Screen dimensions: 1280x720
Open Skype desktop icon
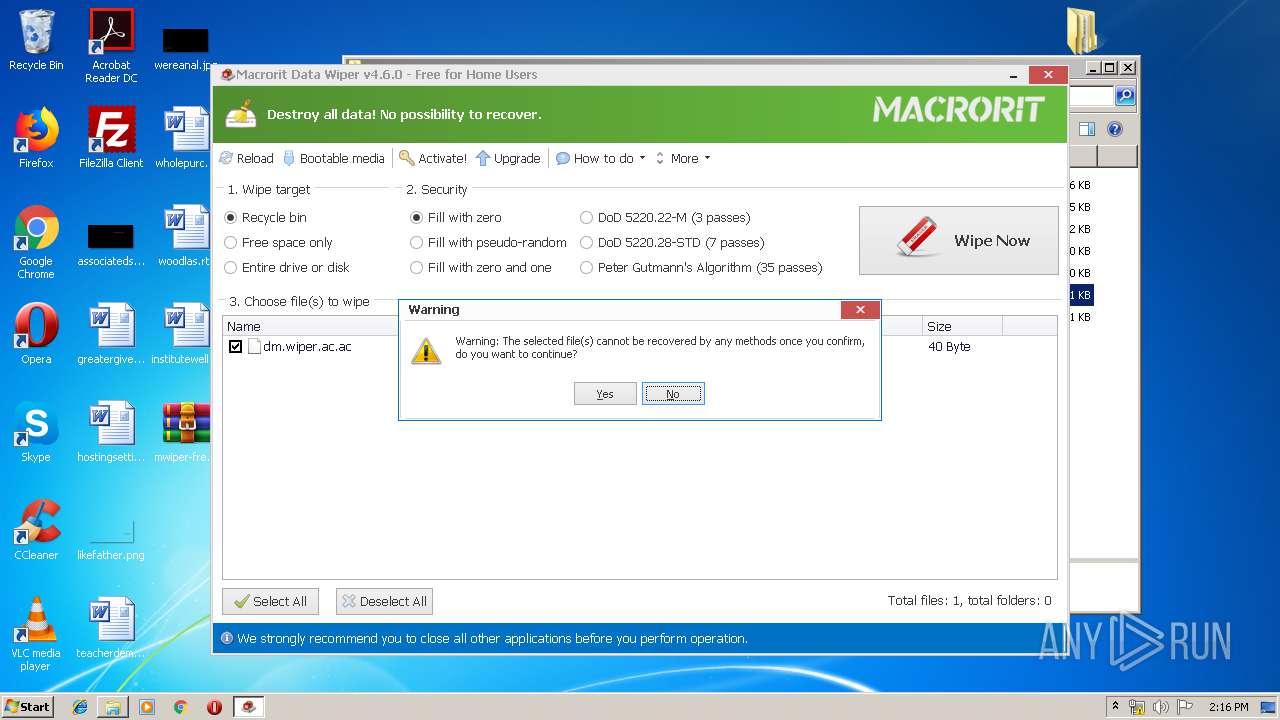[36, 432]
